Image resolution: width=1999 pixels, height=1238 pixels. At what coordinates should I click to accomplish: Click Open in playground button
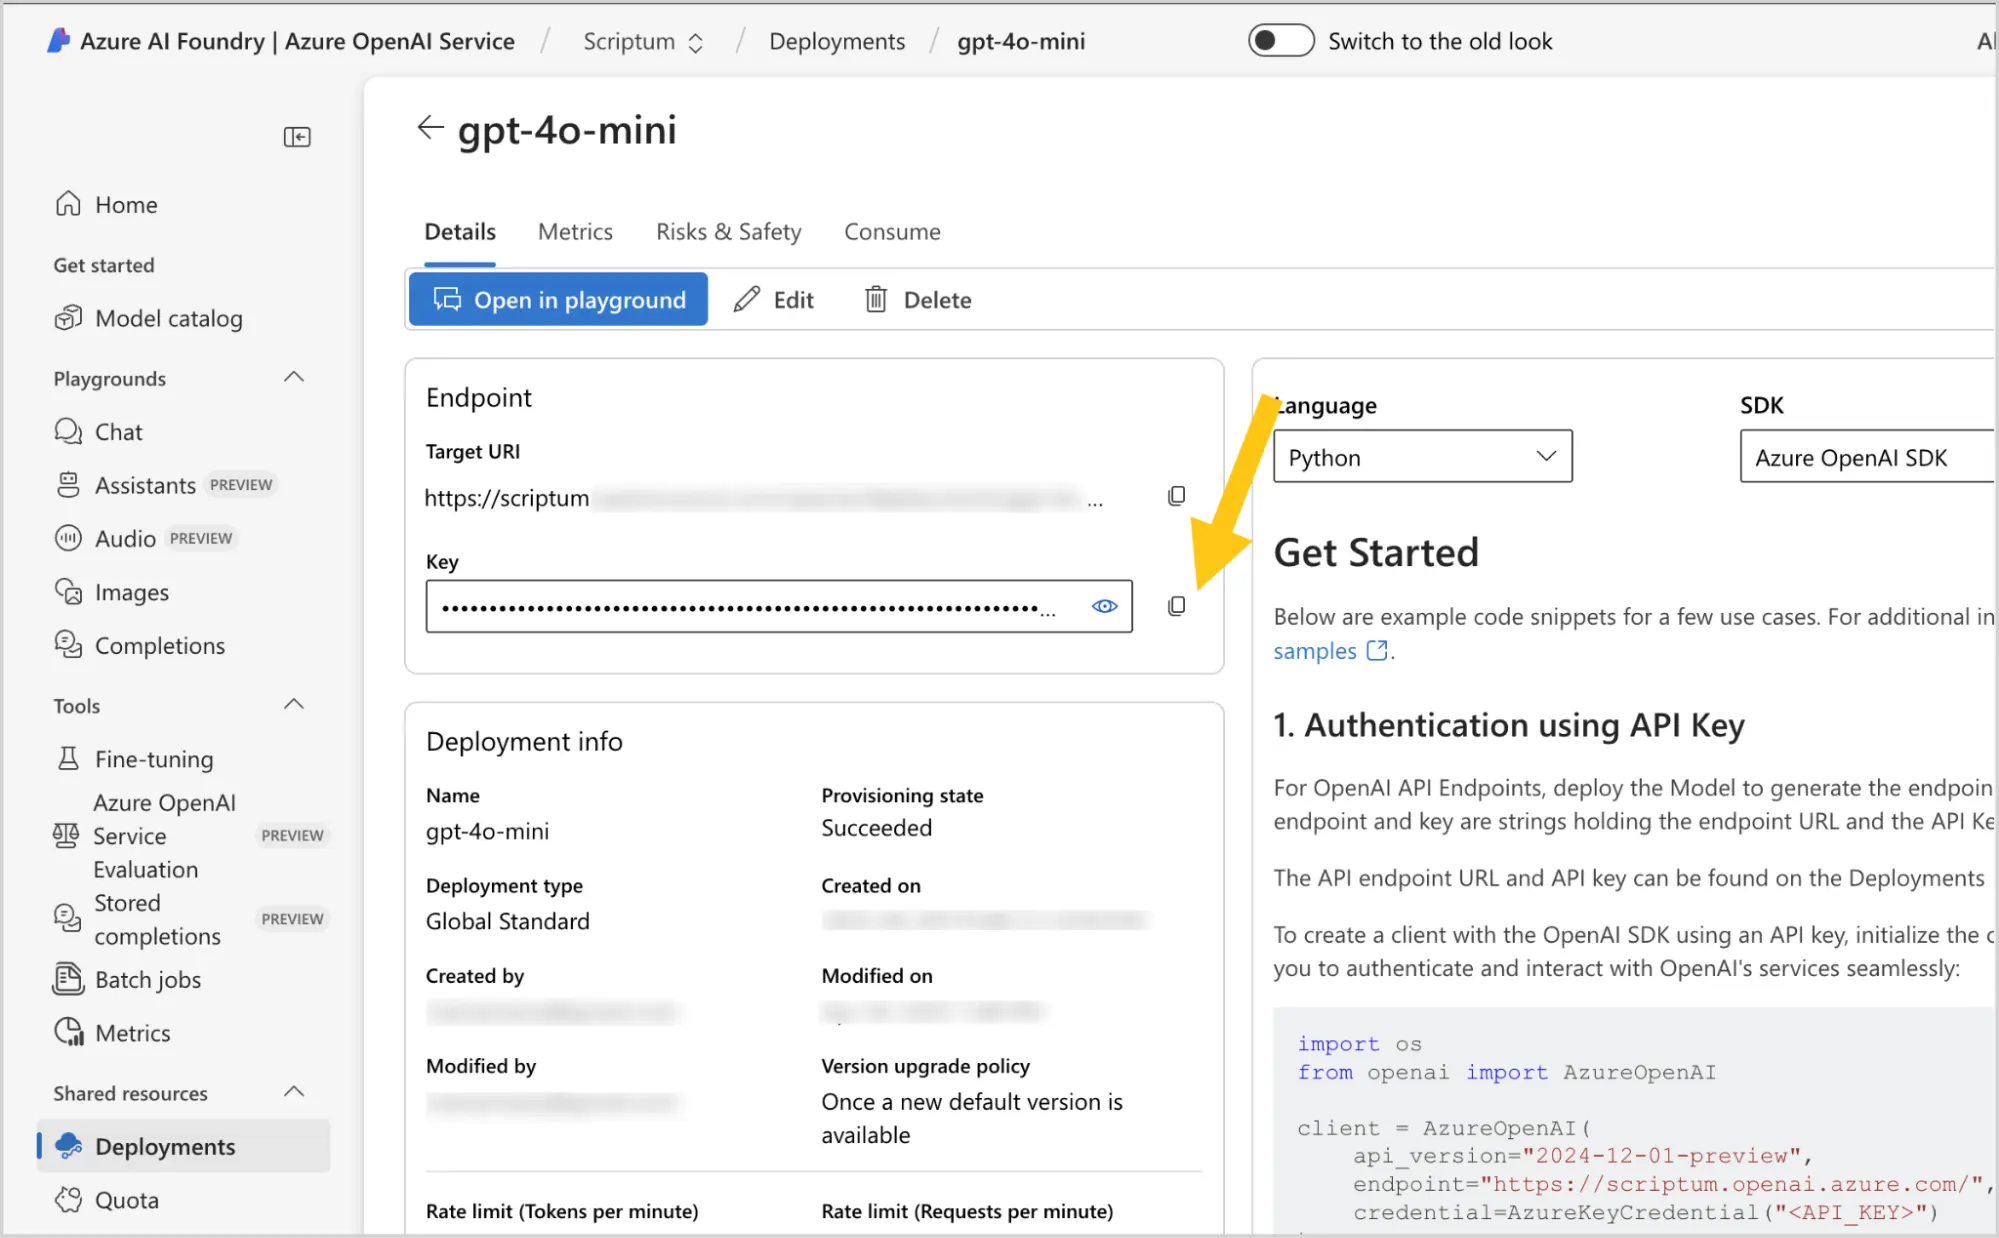(x=558, y=299)
